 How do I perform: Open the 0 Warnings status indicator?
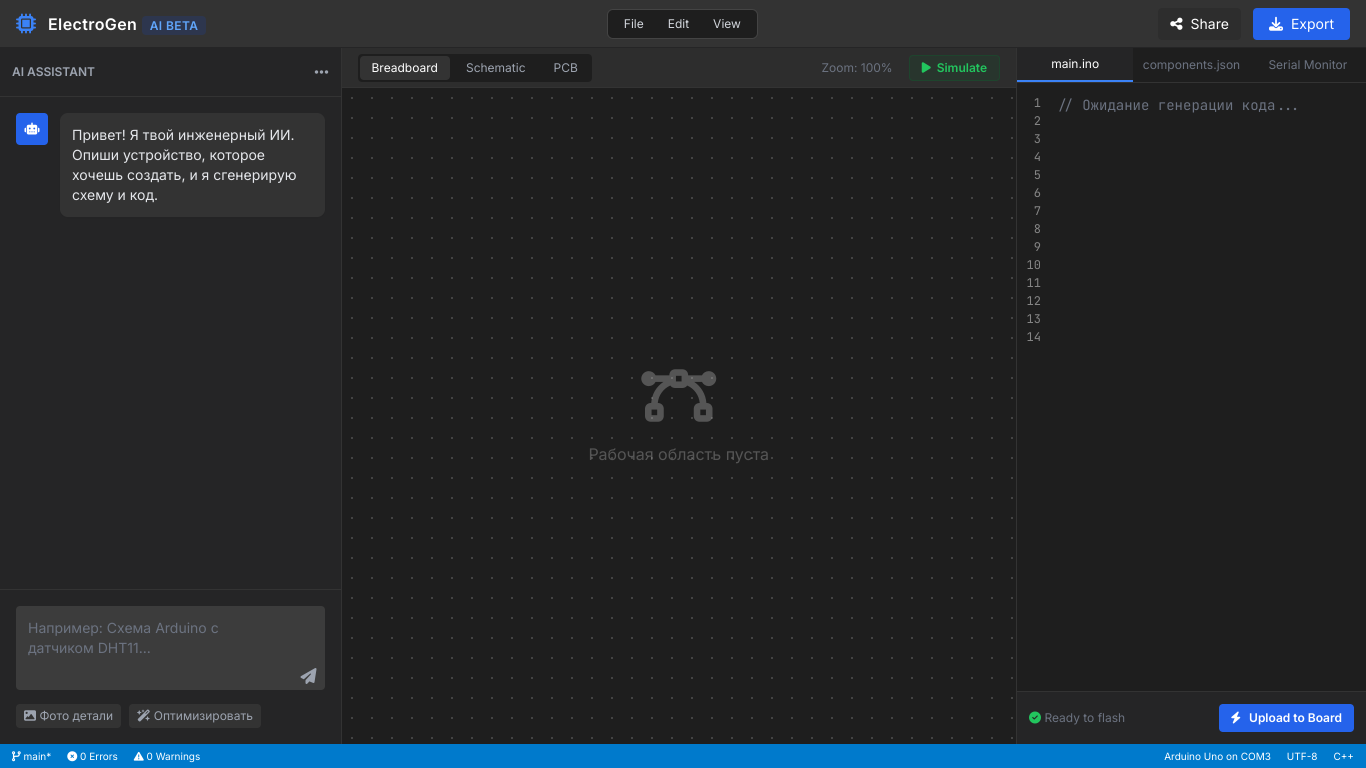167,756
